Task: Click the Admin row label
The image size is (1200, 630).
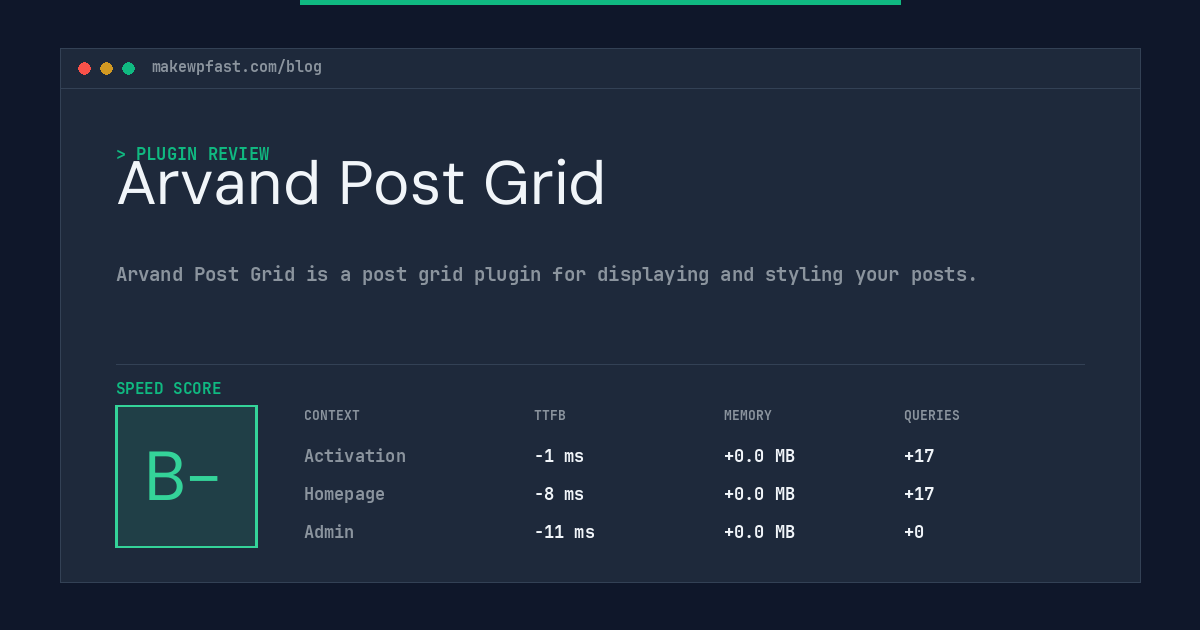Action: (x=329, y=532)
